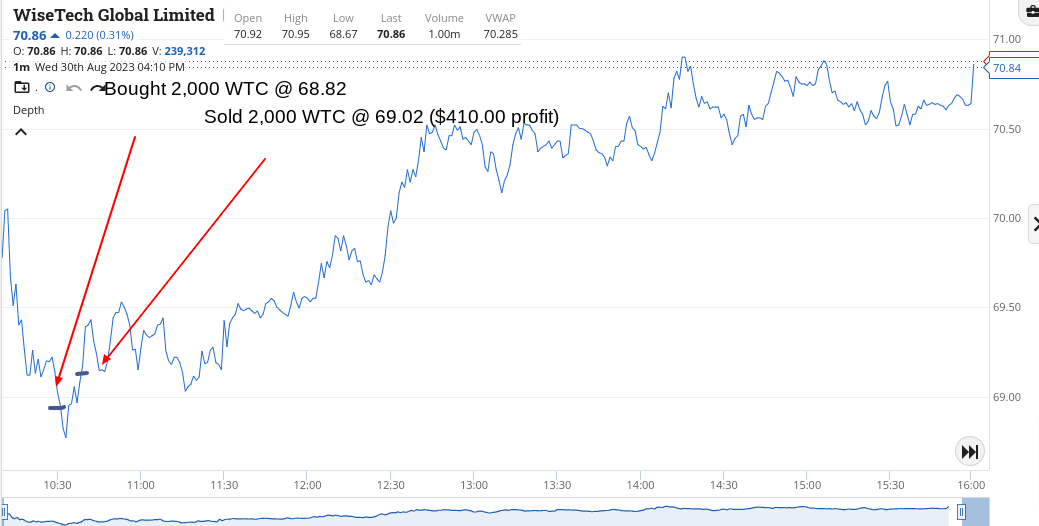The image size is (1039, 526).
Task: Redo the drawing action
Action: (x=97, y=88)
